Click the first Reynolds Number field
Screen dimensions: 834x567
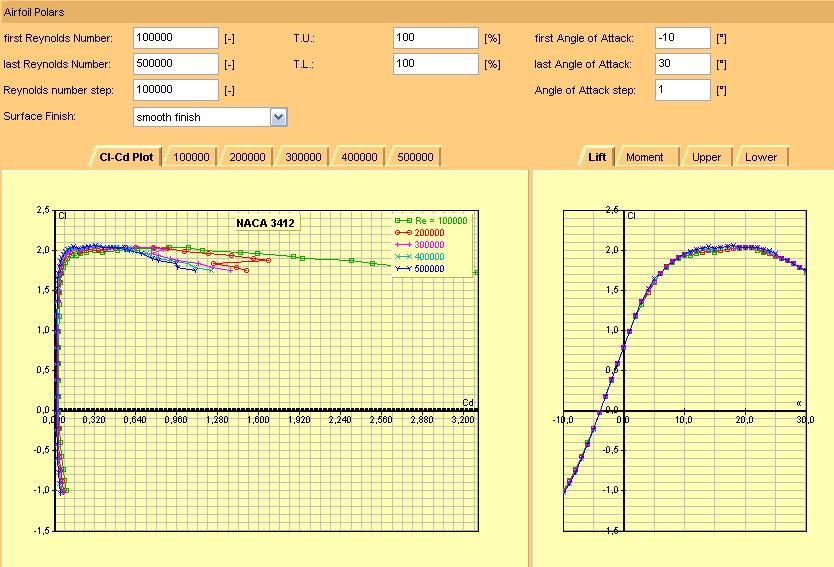[175, 38]
